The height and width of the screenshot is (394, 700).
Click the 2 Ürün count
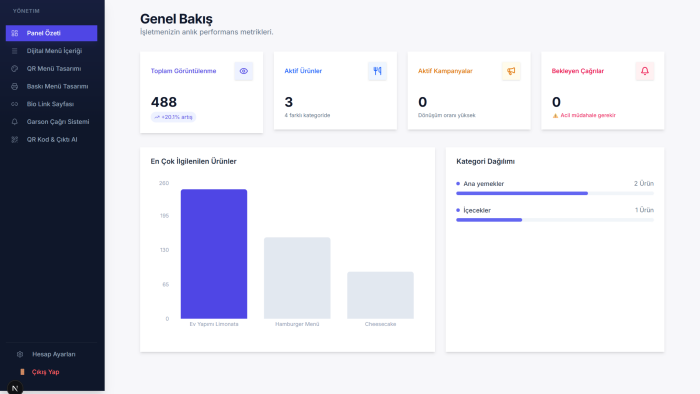coord(644,183)
